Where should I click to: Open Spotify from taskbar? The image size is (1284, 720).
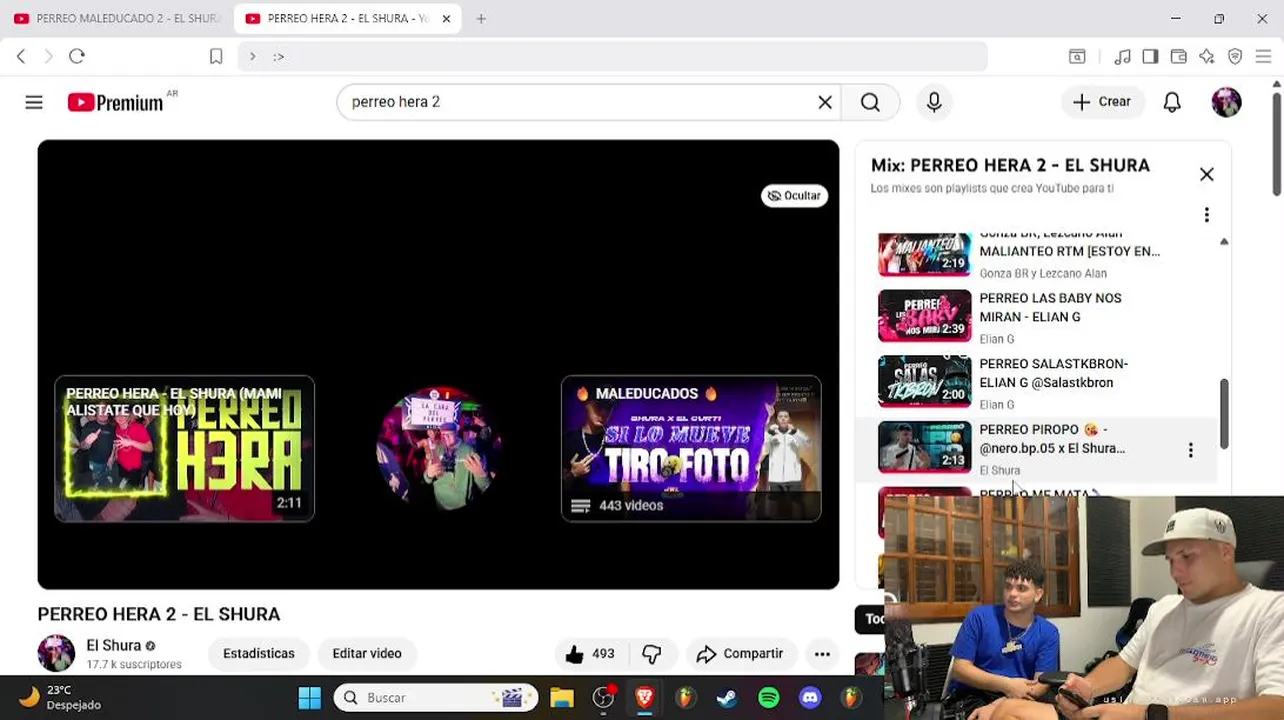pos(769,698)
